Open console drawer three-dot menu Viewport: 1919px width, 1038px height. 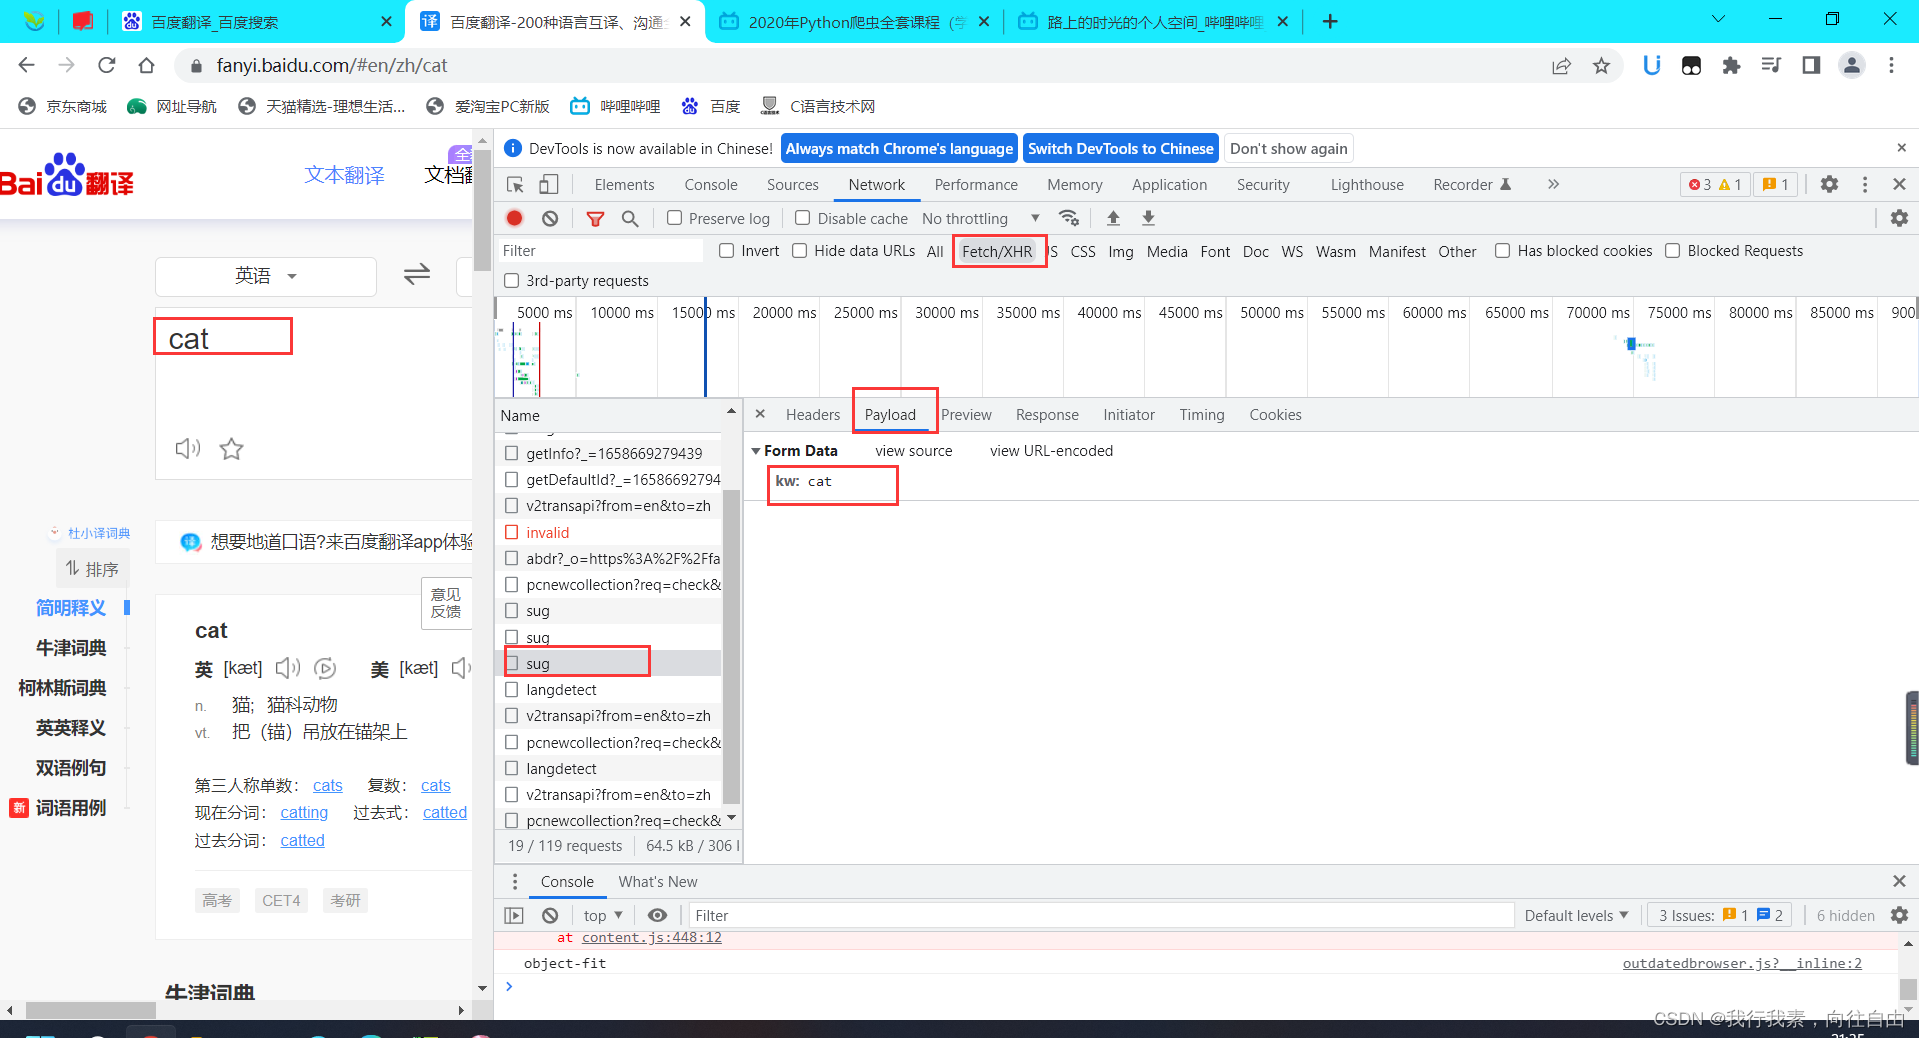(515, 881)
